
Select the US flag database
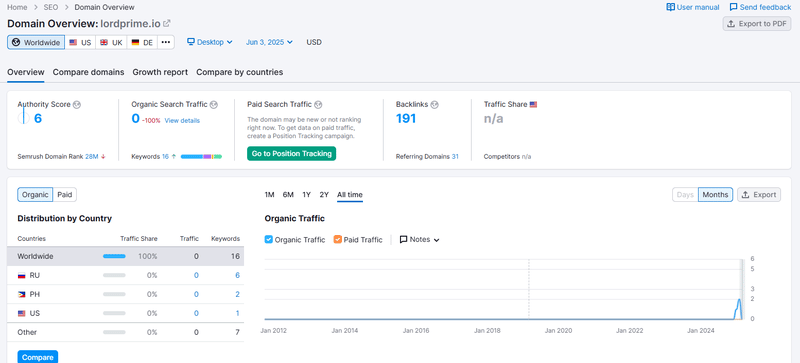click(80, 42)
